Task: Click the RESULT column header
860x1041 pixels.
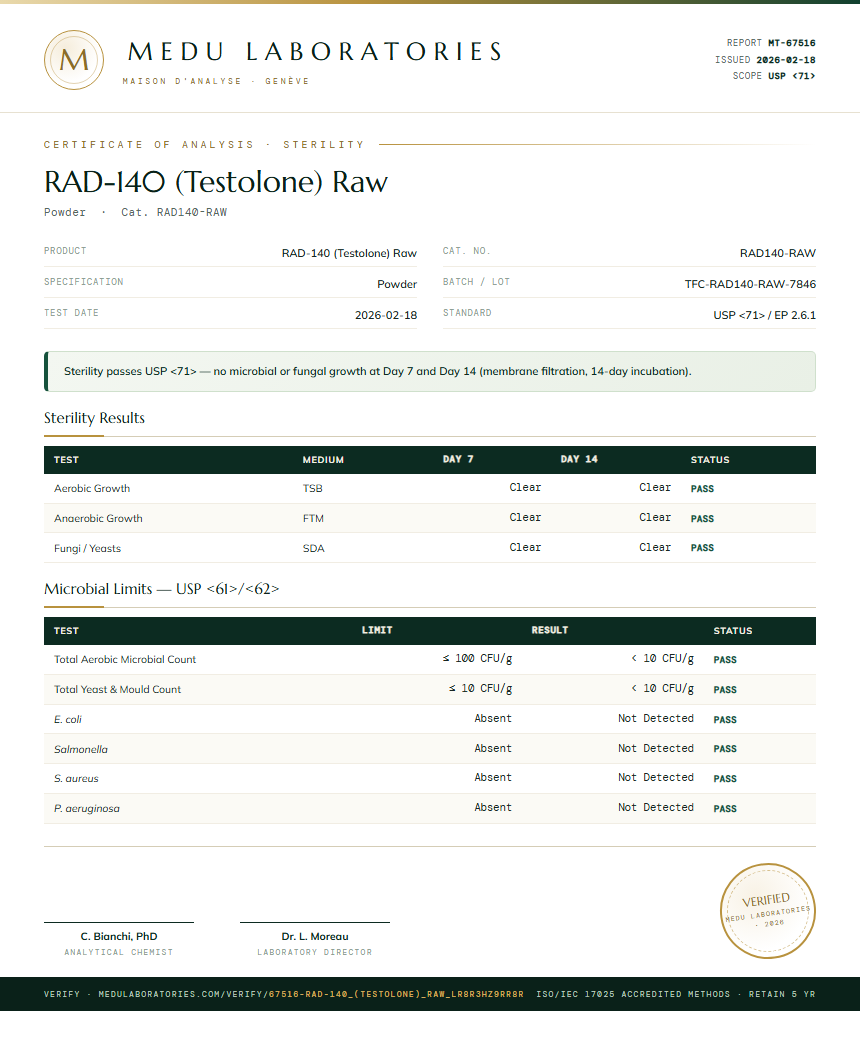Action: [x=550, y=630]
